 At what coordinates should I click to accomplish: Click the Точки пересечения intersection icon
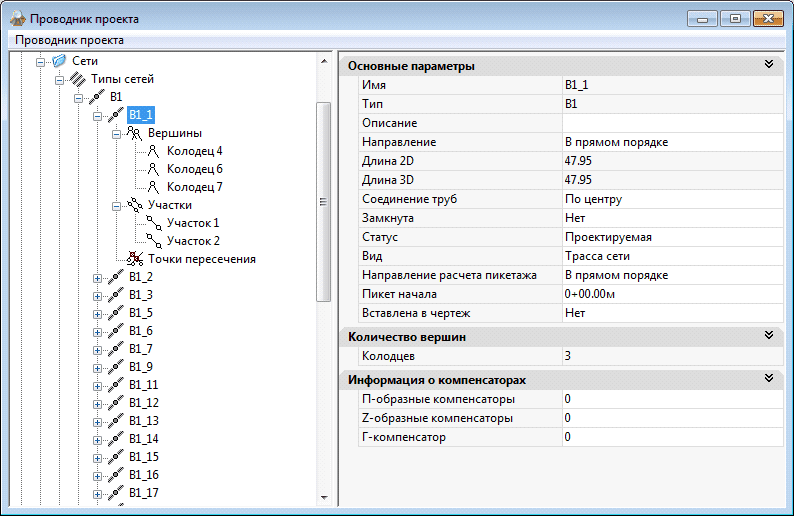135,259
